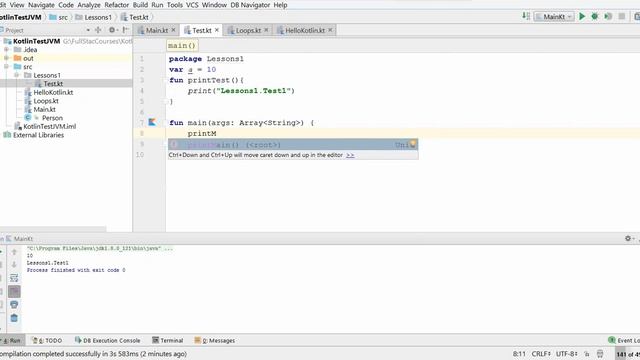Change line separator CRLF in status bar
Image resolution: width=640 pixels, height=360 pixels.
point(541,354)
